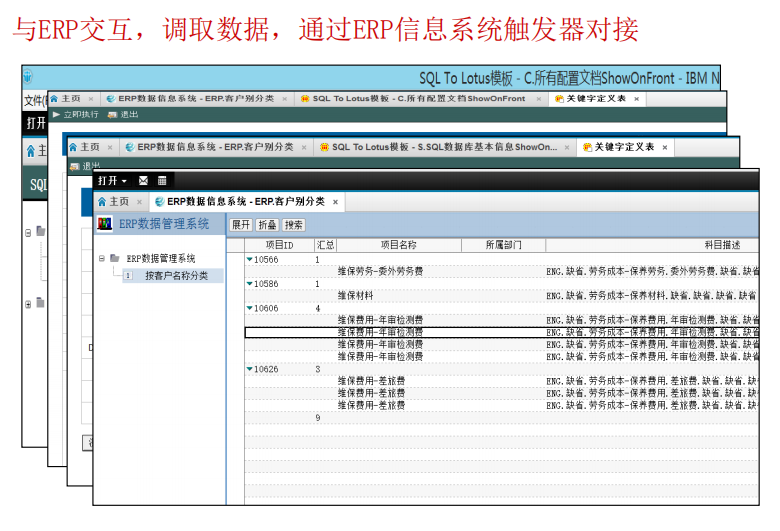
Task: Collapse the ERP数据管理系统 tree node
Action: pyautogui.click(x=101, y=258)
